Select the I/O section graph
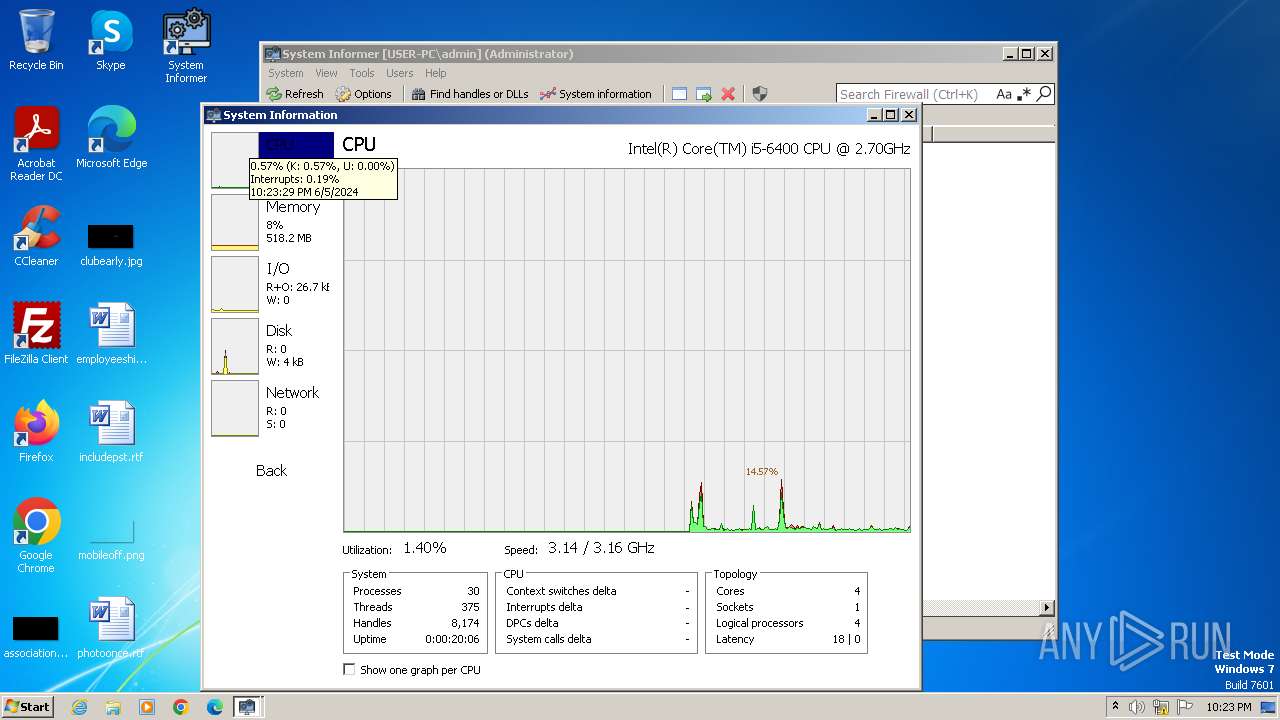The image size is (1280, 720). click(235, 284)
